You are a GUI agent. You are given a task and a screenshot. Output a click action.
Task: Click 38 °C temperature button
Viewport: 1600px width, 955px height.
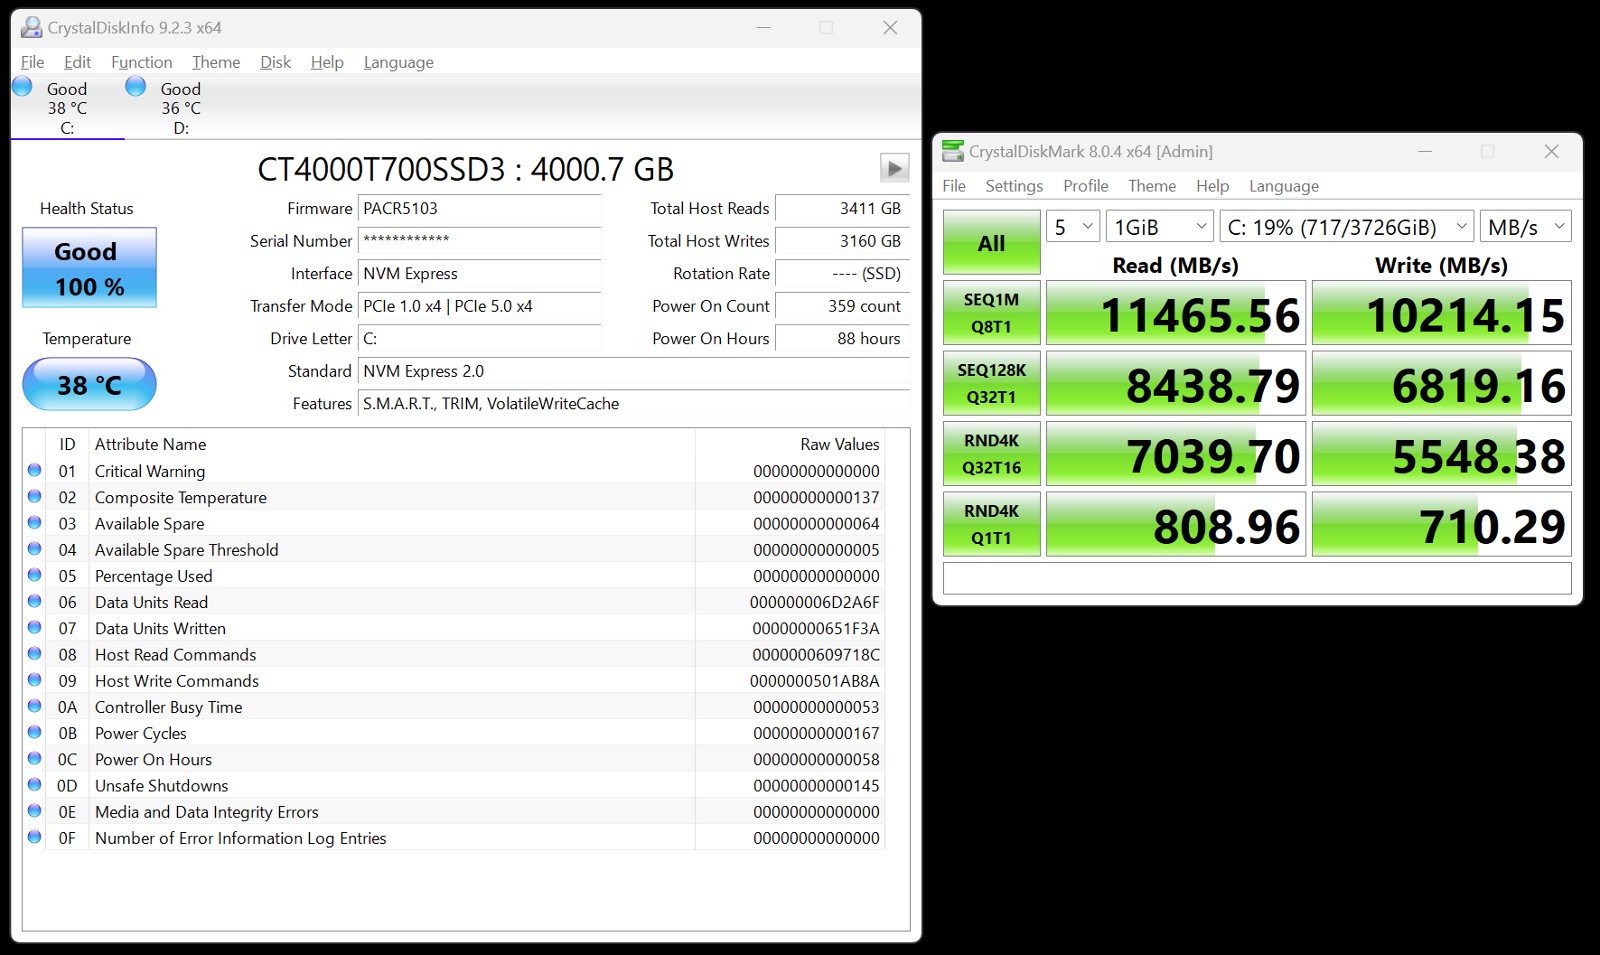click(89, 385)
